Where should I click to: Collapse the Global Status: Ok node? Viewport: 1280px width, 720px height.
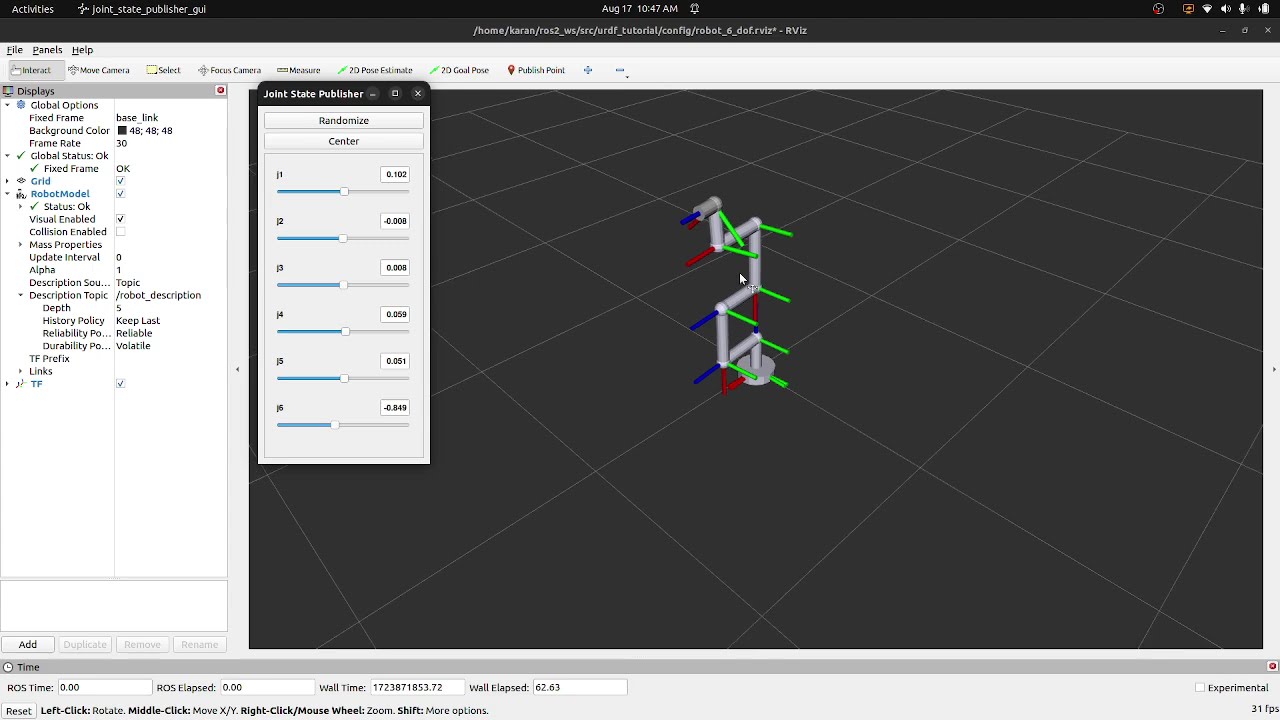pyautogui.click(x=8, y=156)
